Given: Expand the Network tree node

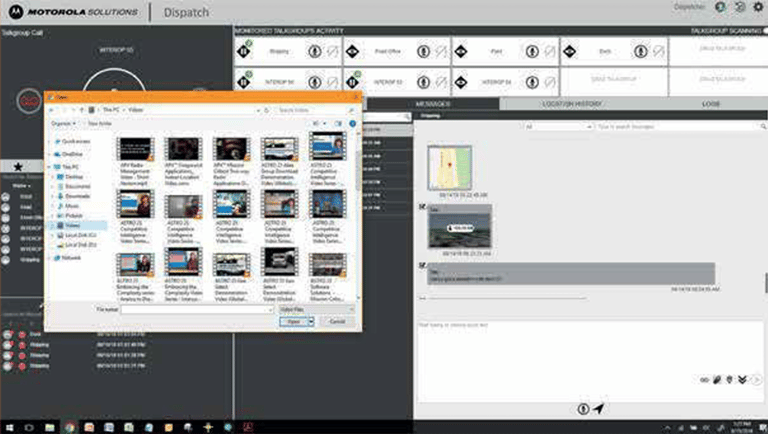Looking at the screenshot, I should point(50,258).
